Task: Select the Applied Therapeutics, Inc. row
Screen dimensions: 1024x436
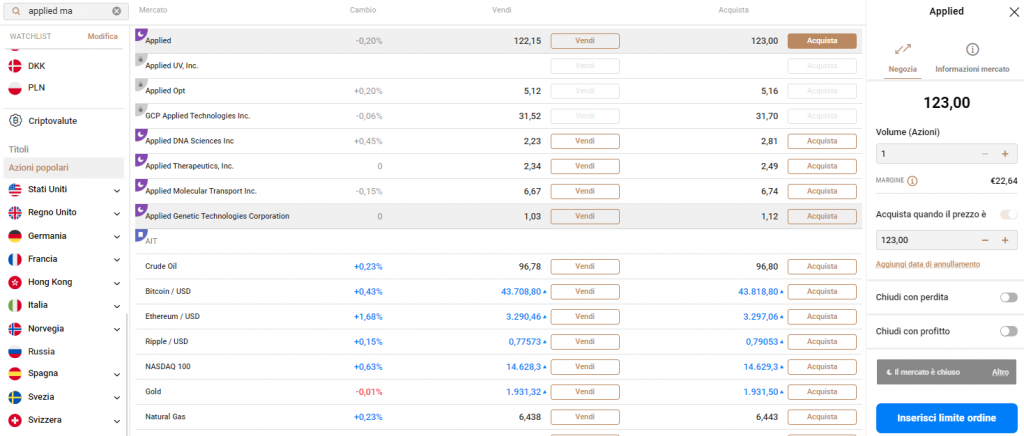Action: 498,166
